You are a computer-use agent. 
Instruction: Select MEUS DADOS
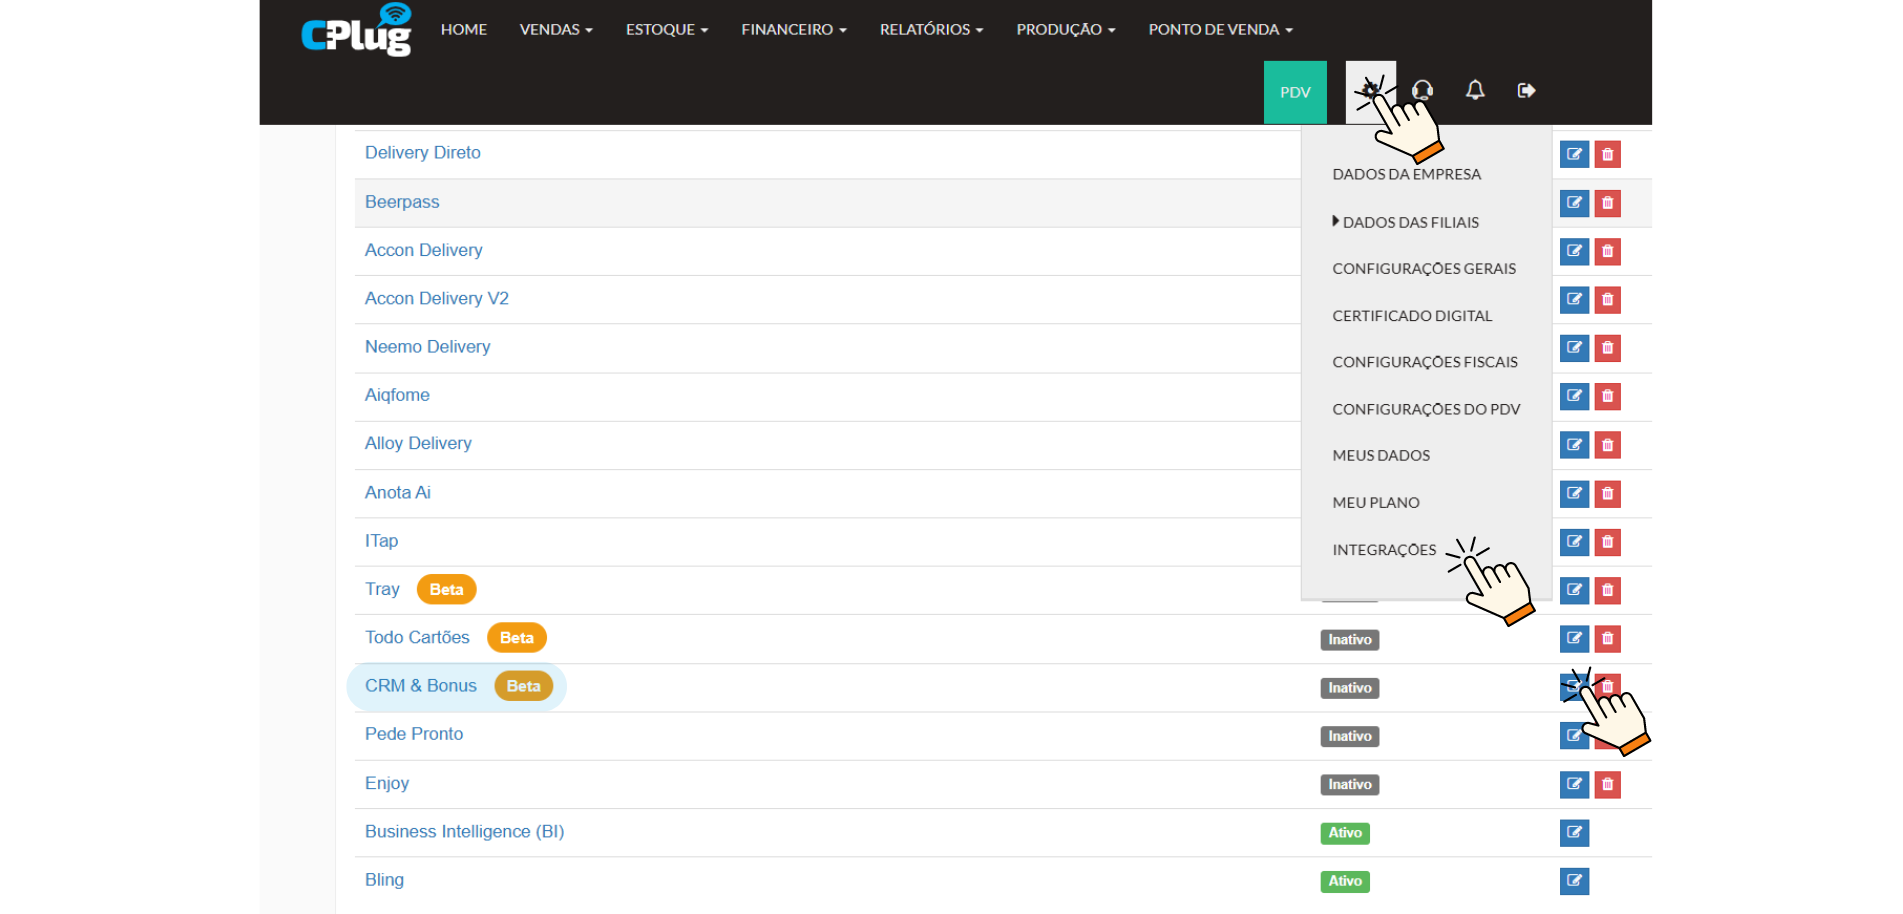1381,456
